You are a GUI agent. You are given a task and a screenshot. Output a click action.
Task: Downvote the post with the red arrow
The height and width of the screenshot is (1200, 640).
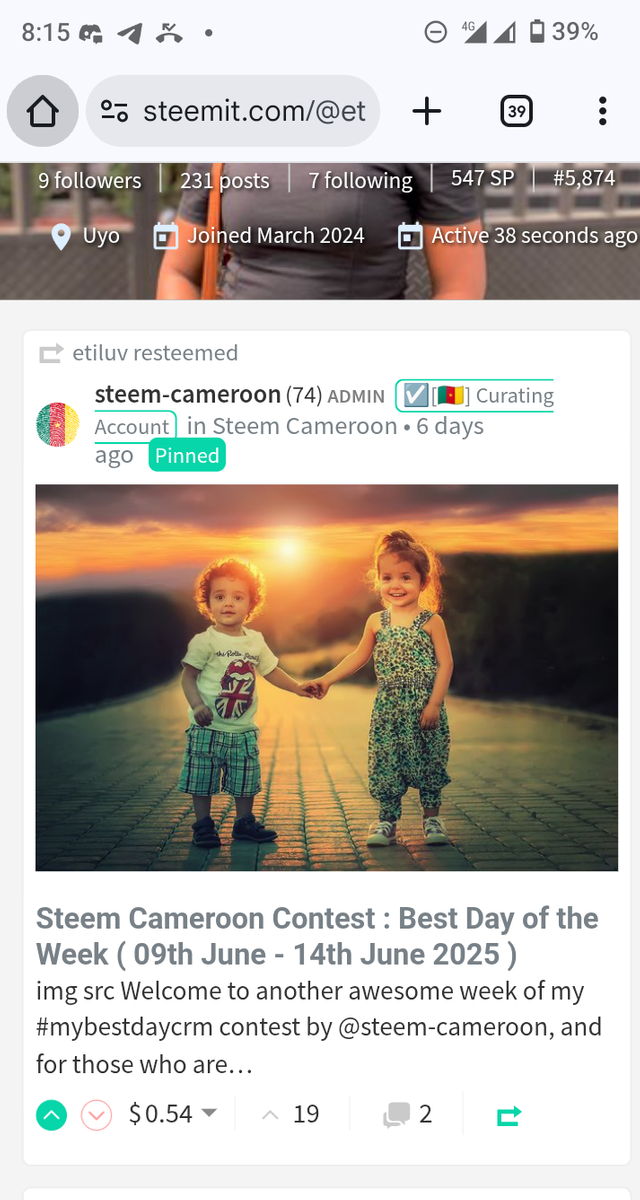point(96,1115)
